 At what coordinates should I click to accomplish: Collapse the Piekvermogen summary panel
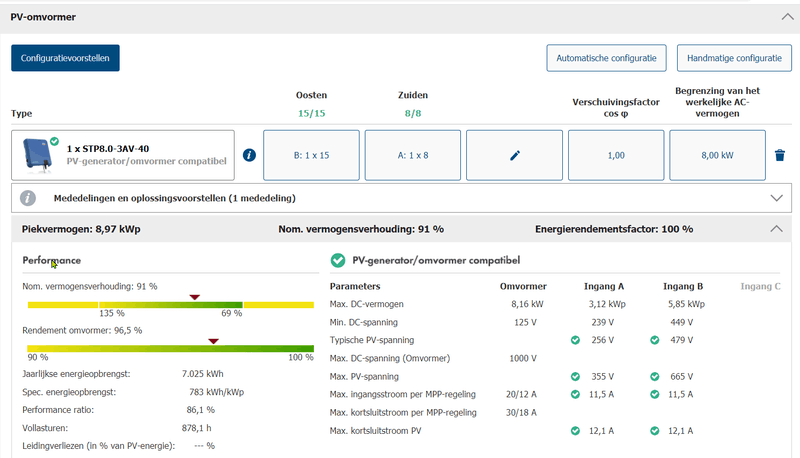pos(776,229)
